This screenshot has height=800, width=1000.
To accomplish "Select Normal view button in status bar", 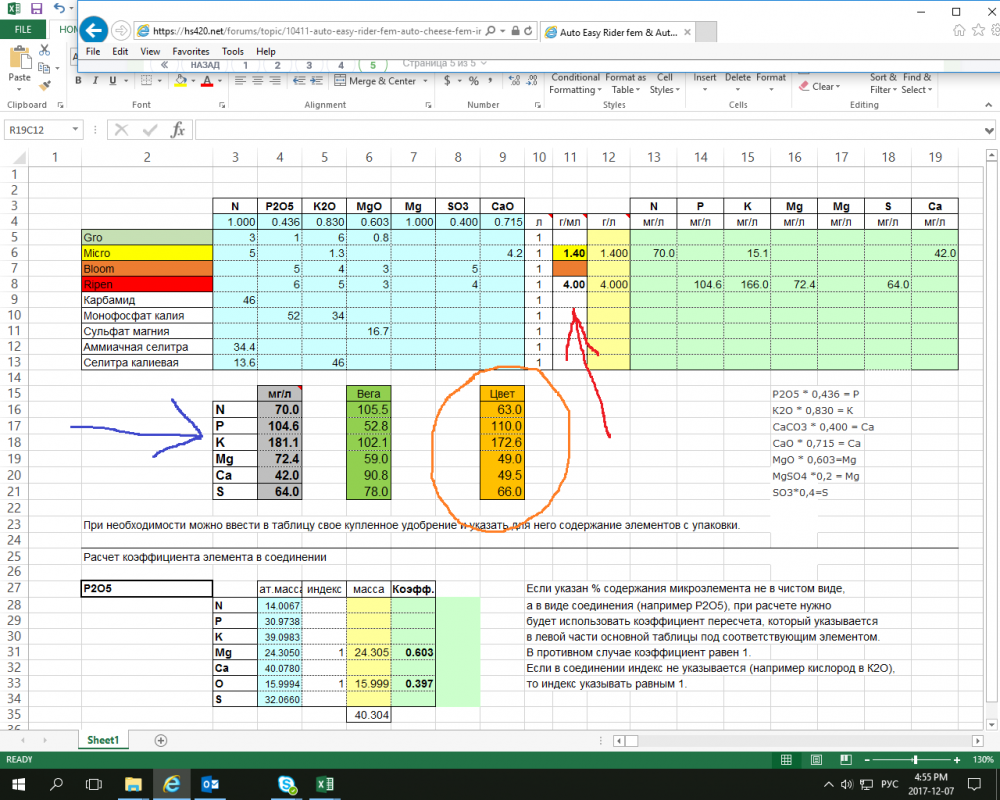I will [786, 759].
